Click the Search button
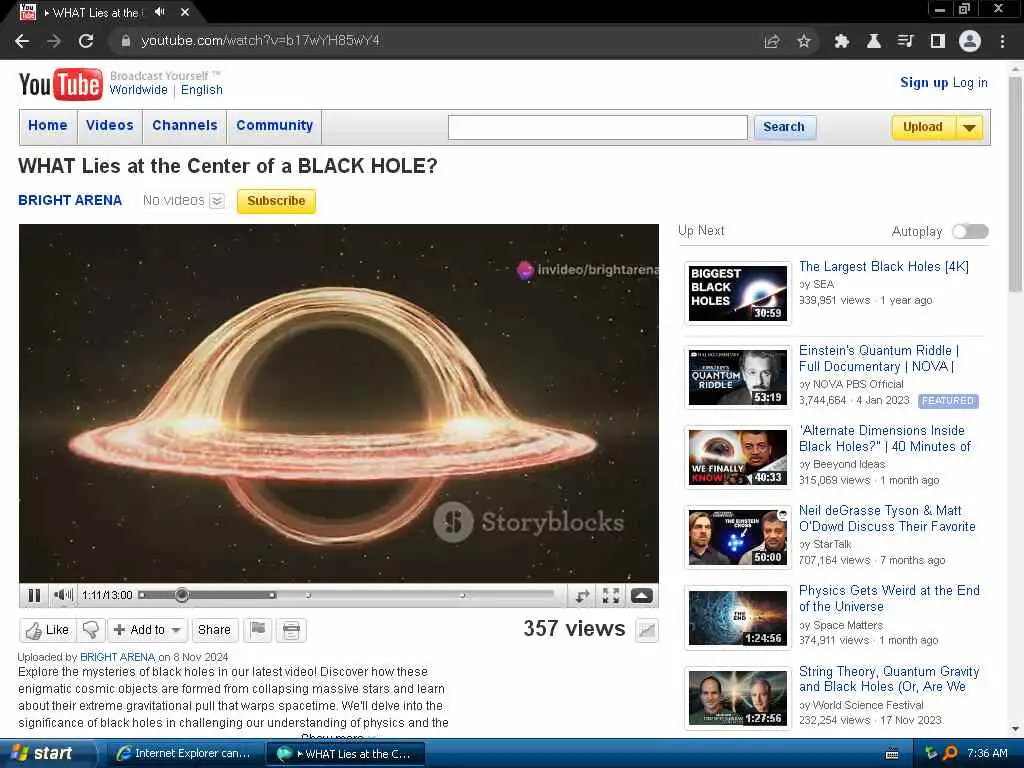 784,127
